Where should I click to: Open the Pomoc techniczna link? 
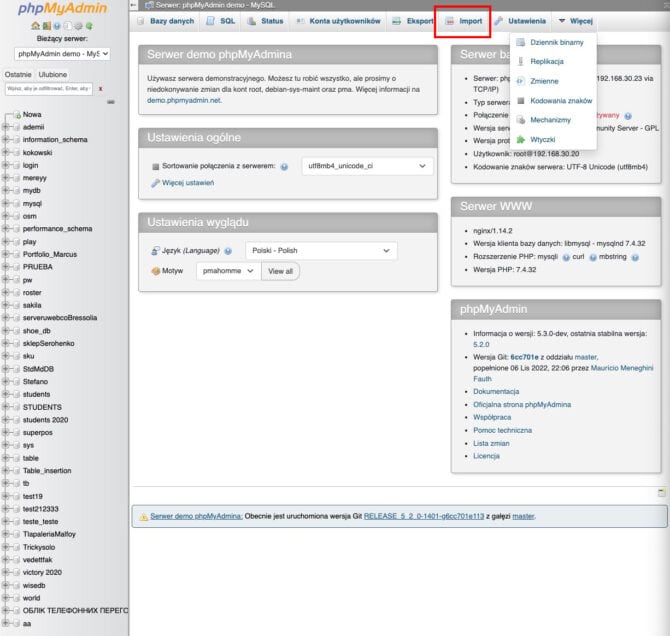click(x=502, y=430)
